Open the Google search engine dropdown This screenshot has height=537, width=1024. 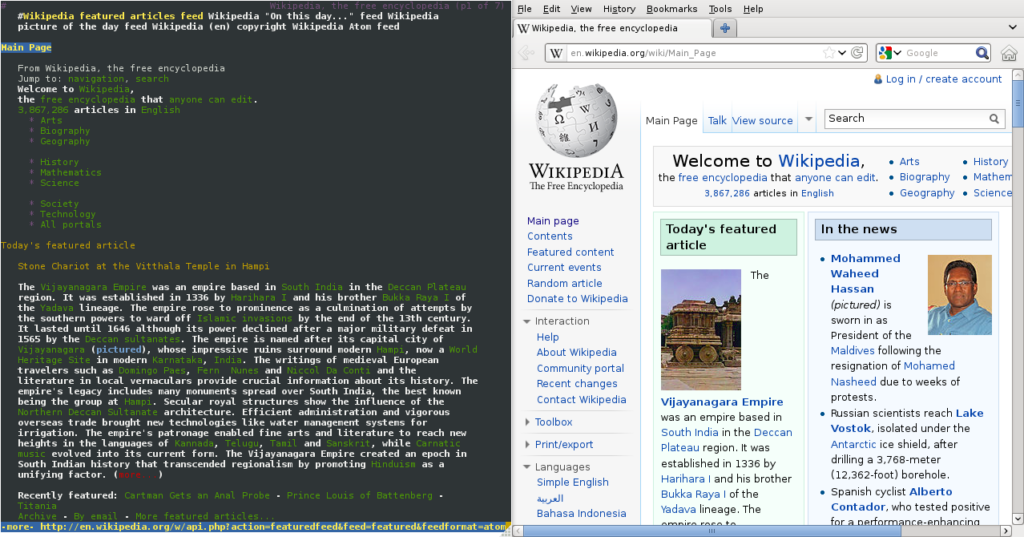pyautogui.click(x=889, y=53)
